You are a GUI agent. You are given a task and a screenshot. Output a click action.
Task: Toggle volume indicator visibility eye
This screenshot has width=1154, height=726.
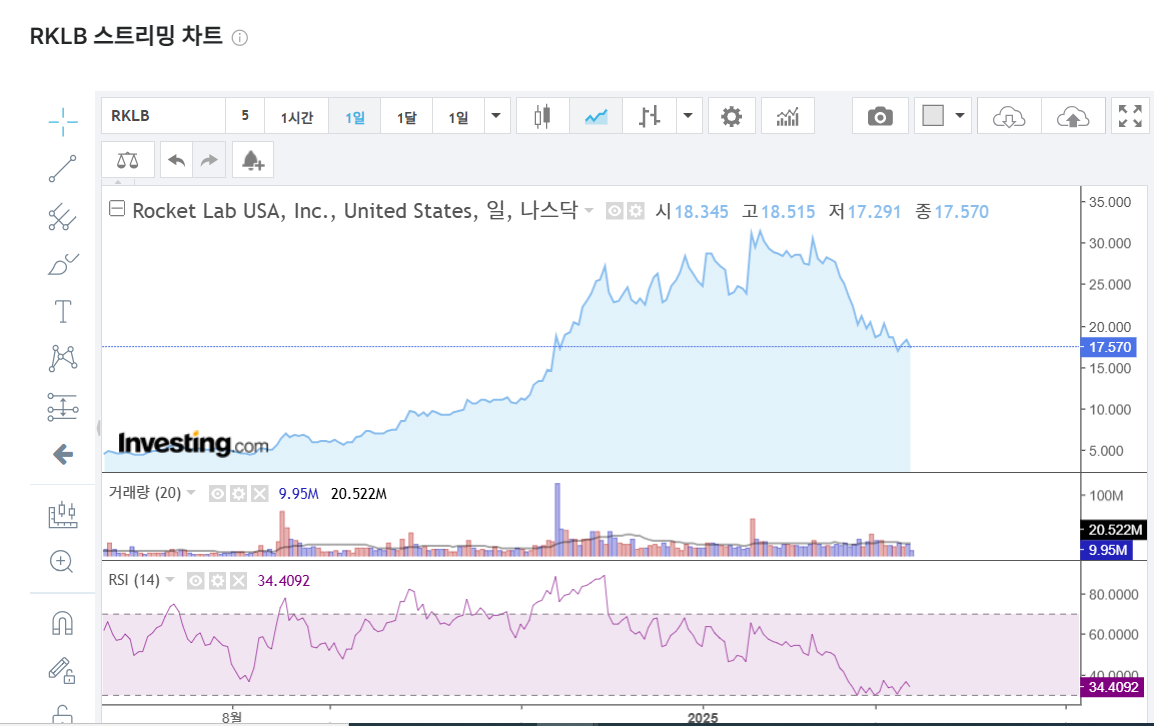217,493
